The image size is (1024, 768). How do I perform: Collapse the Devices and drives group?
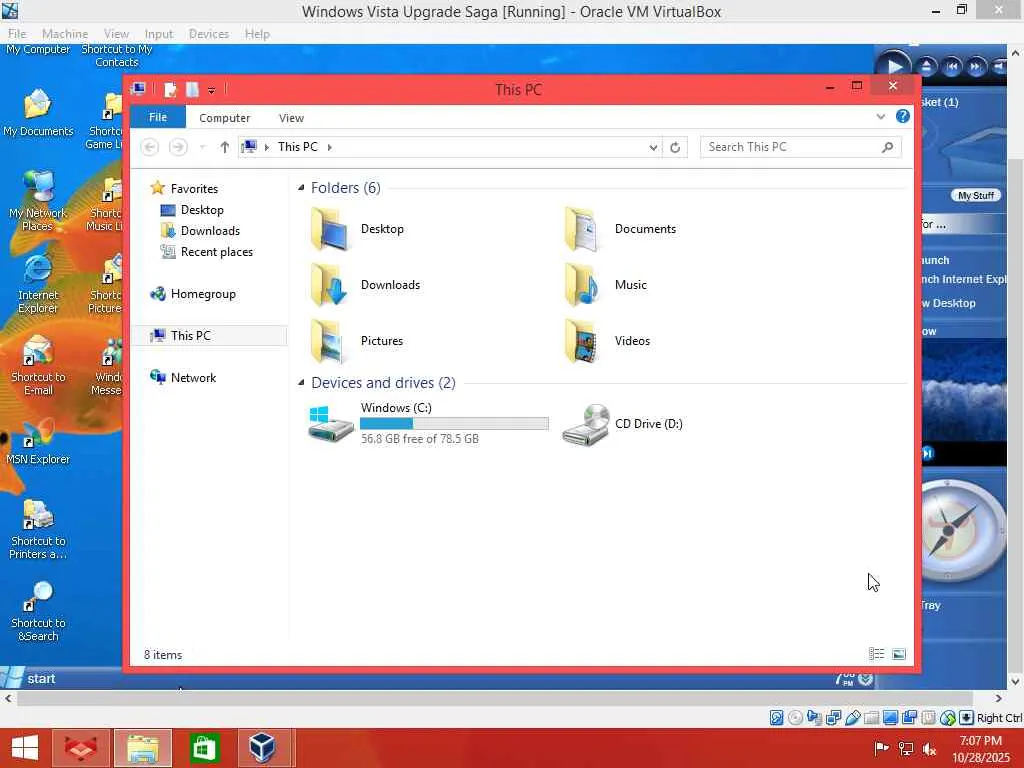301,383
